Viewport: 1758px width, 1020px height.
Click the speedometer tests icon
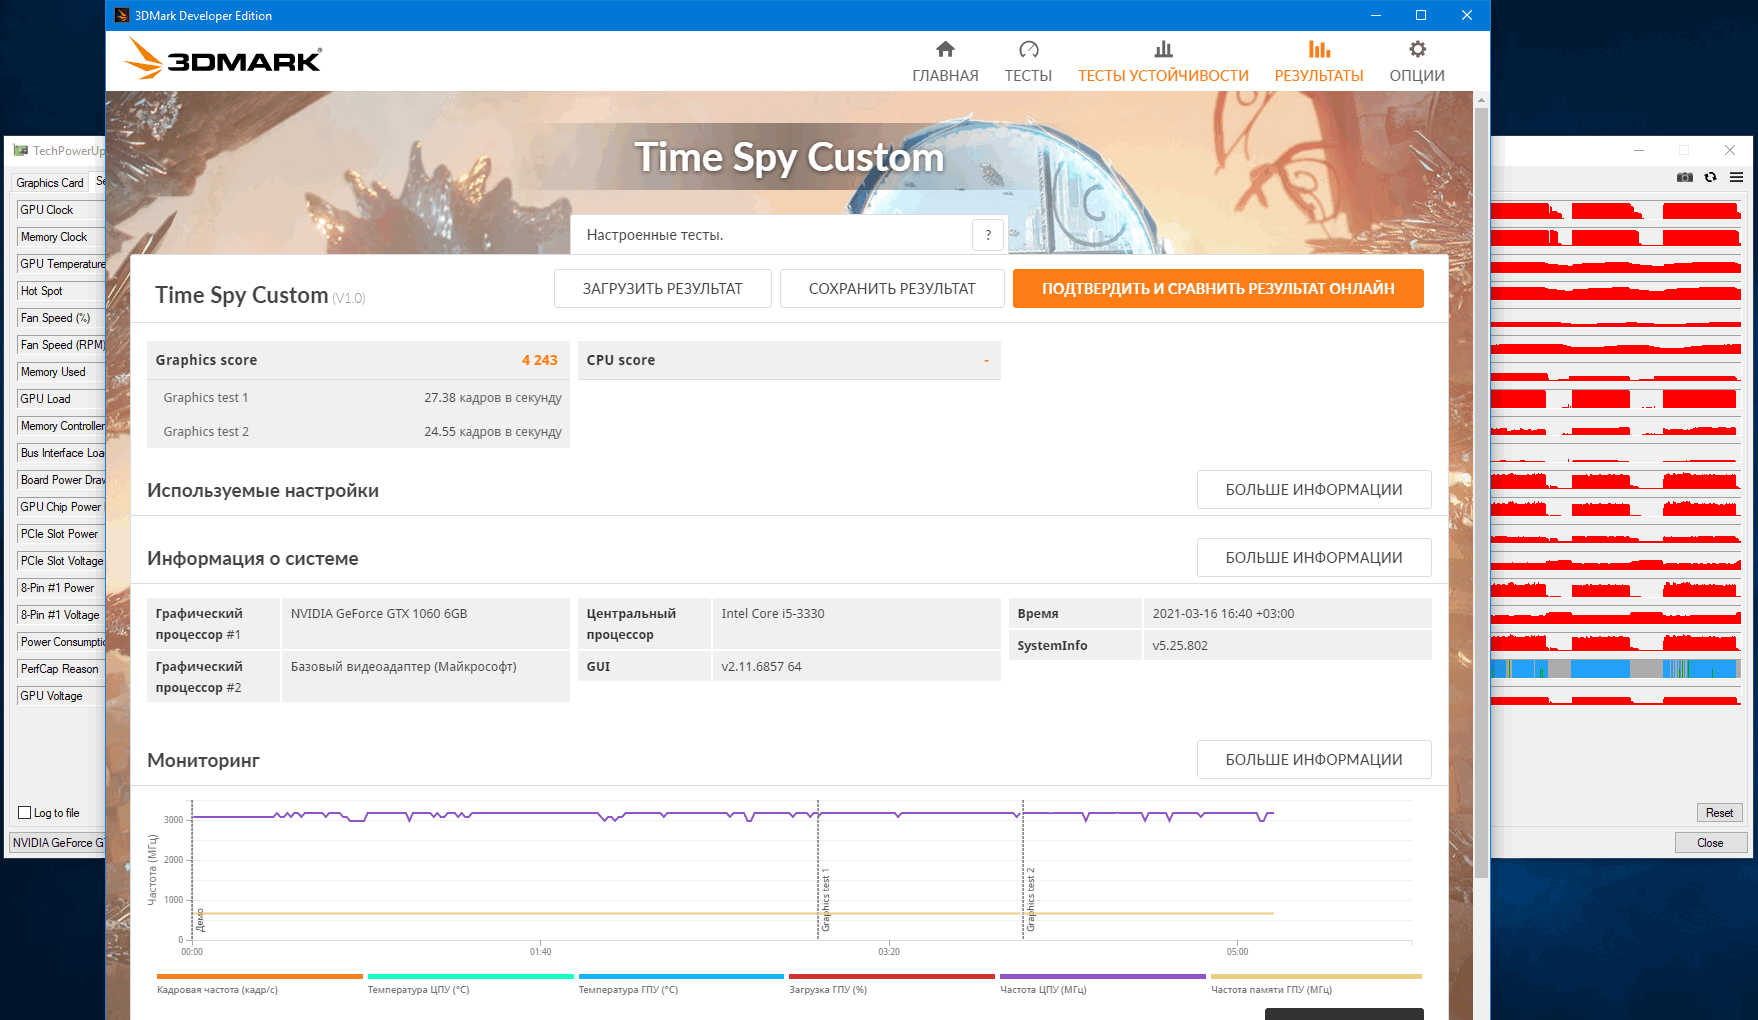pos(1029,49)
